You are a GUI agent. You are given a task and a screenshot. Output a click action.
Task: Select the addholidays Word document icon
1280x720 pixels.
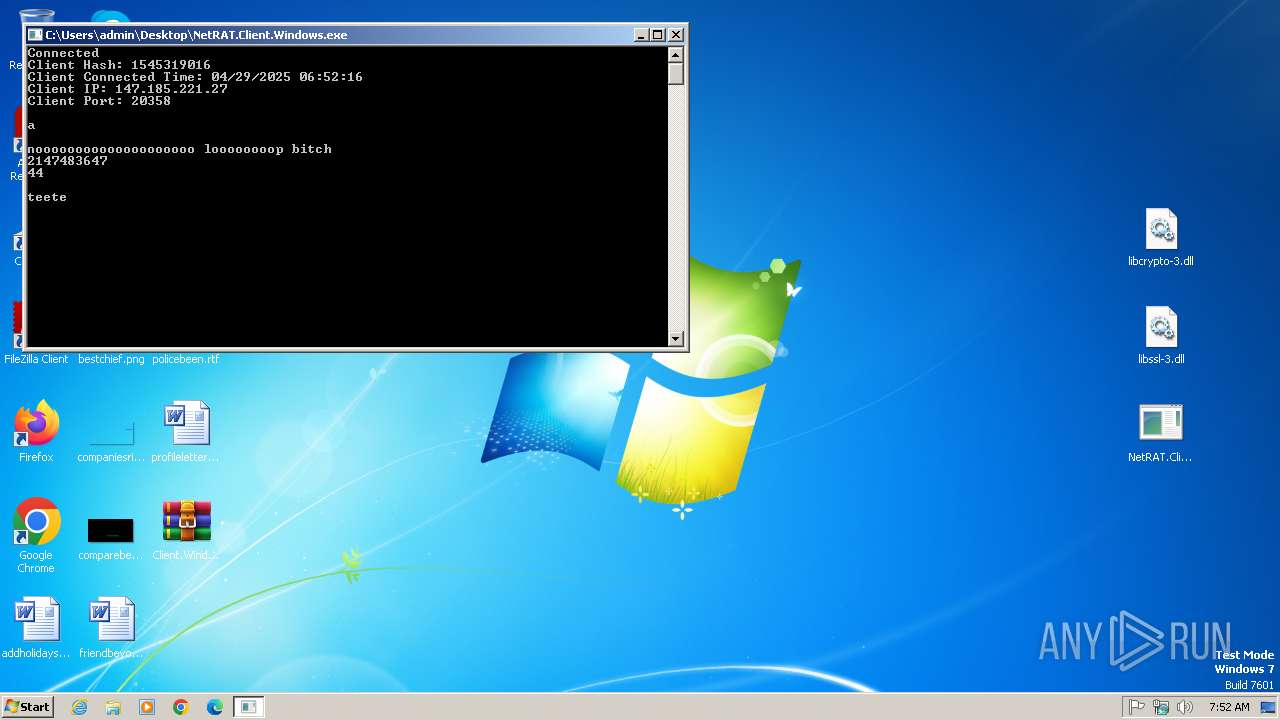pyautogui.click(x=36, y=628)
